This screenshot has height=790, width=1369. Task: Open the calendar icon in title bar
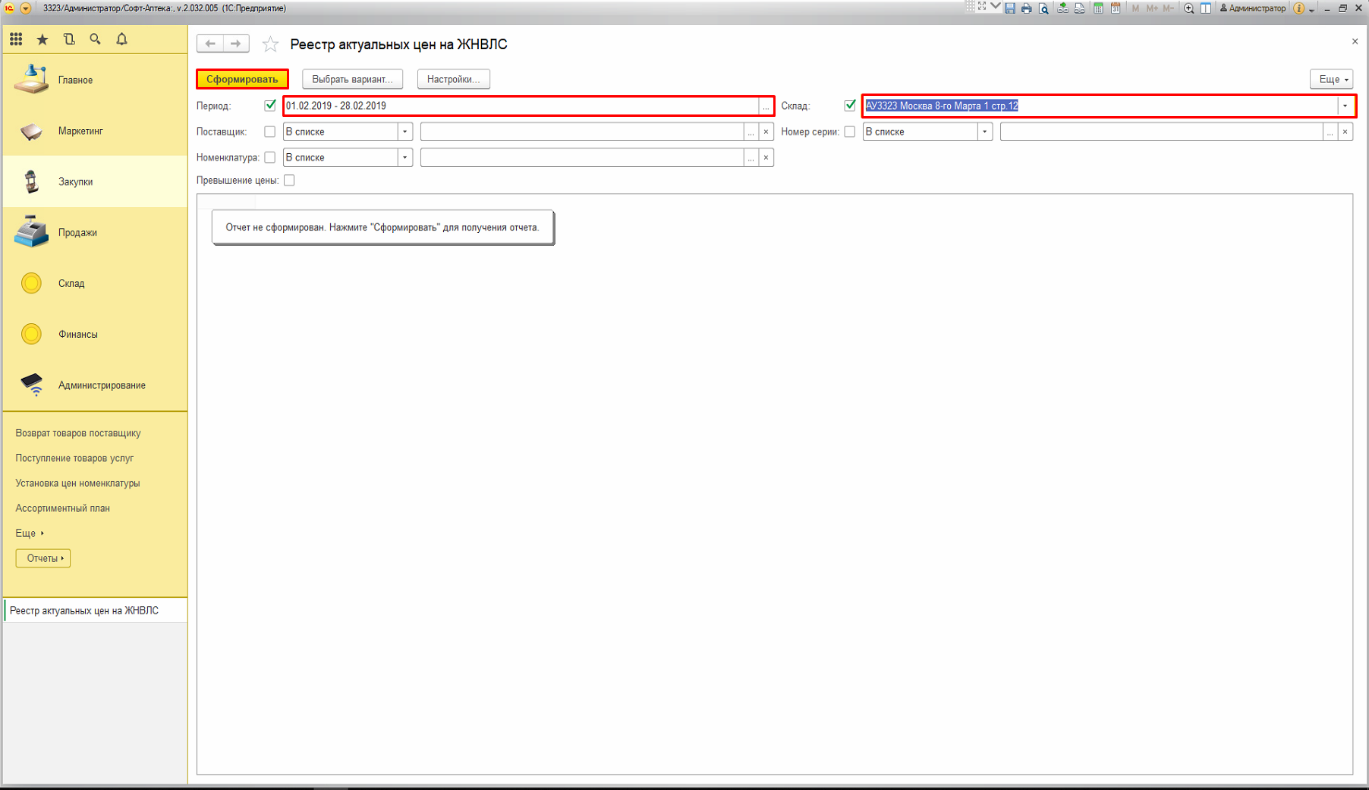1114,8
